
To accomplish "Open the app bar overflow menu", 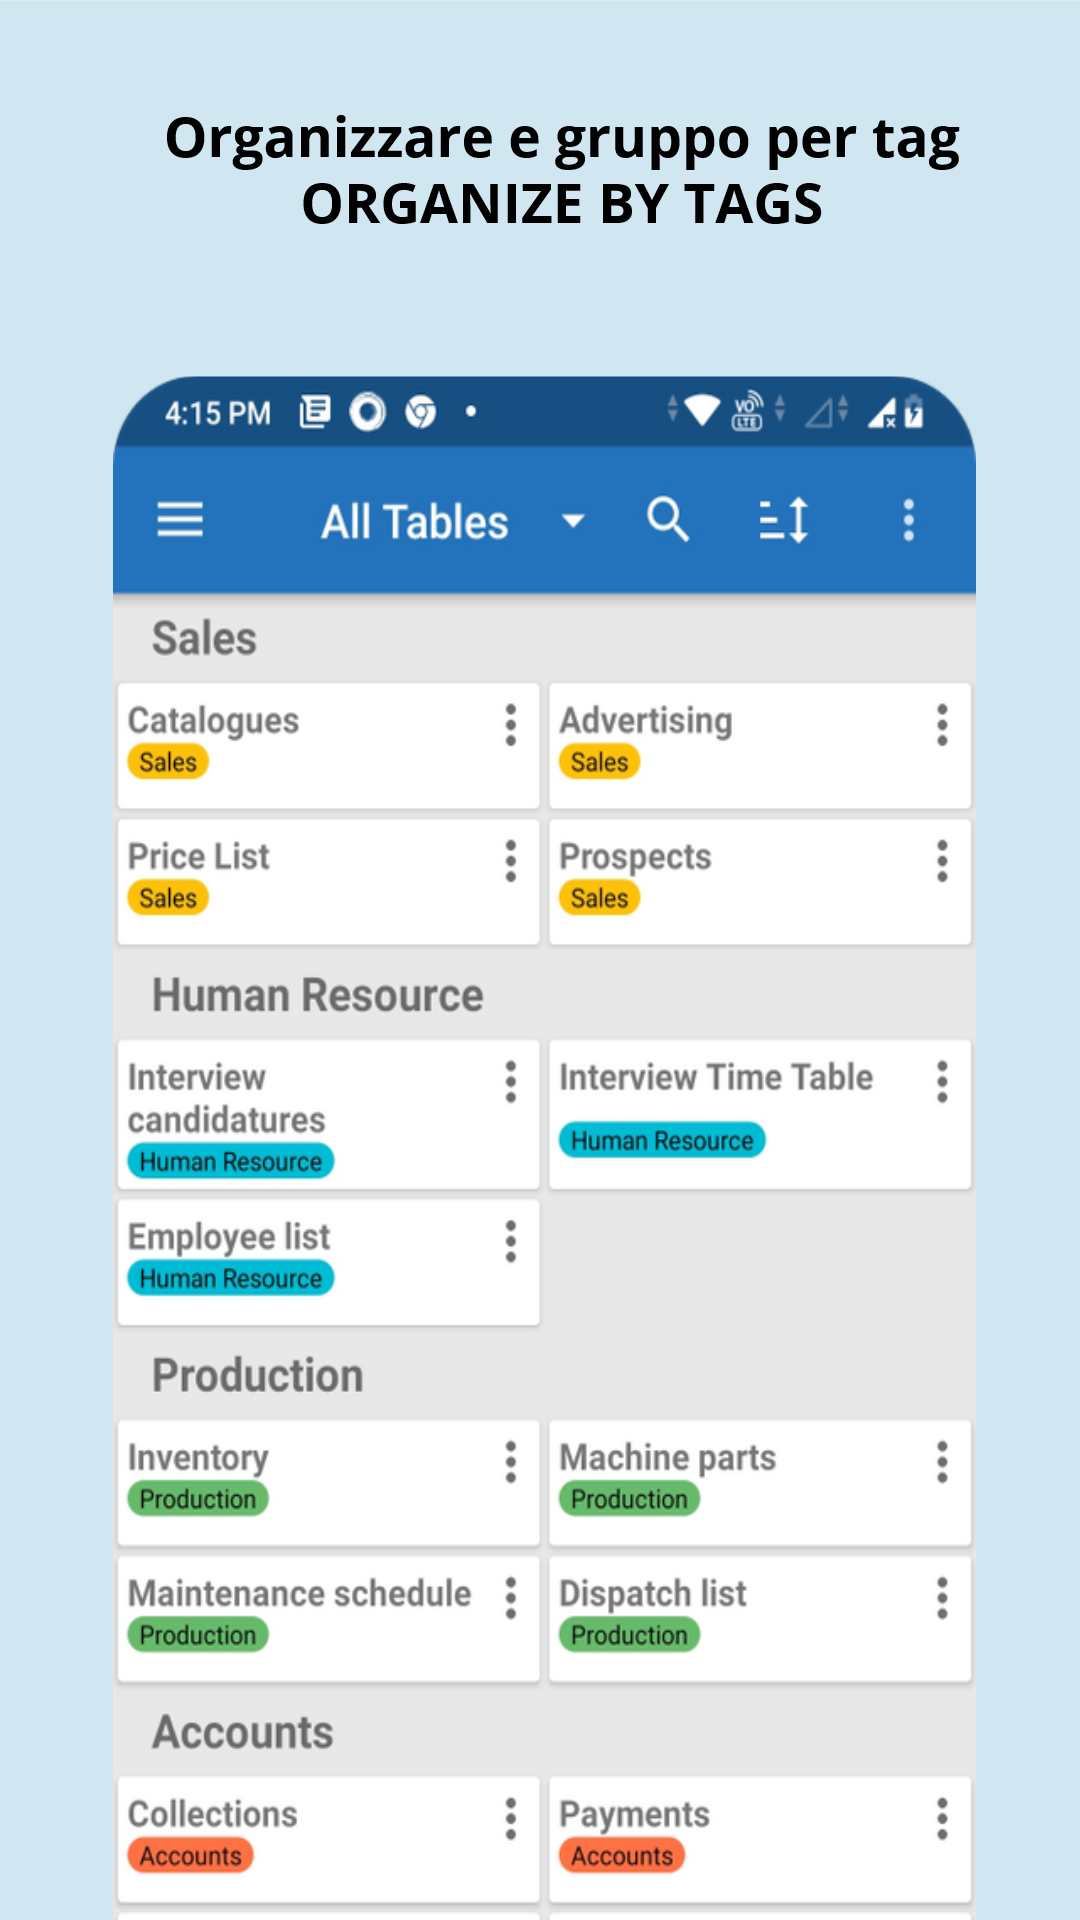I will click(x=908, y=520).
